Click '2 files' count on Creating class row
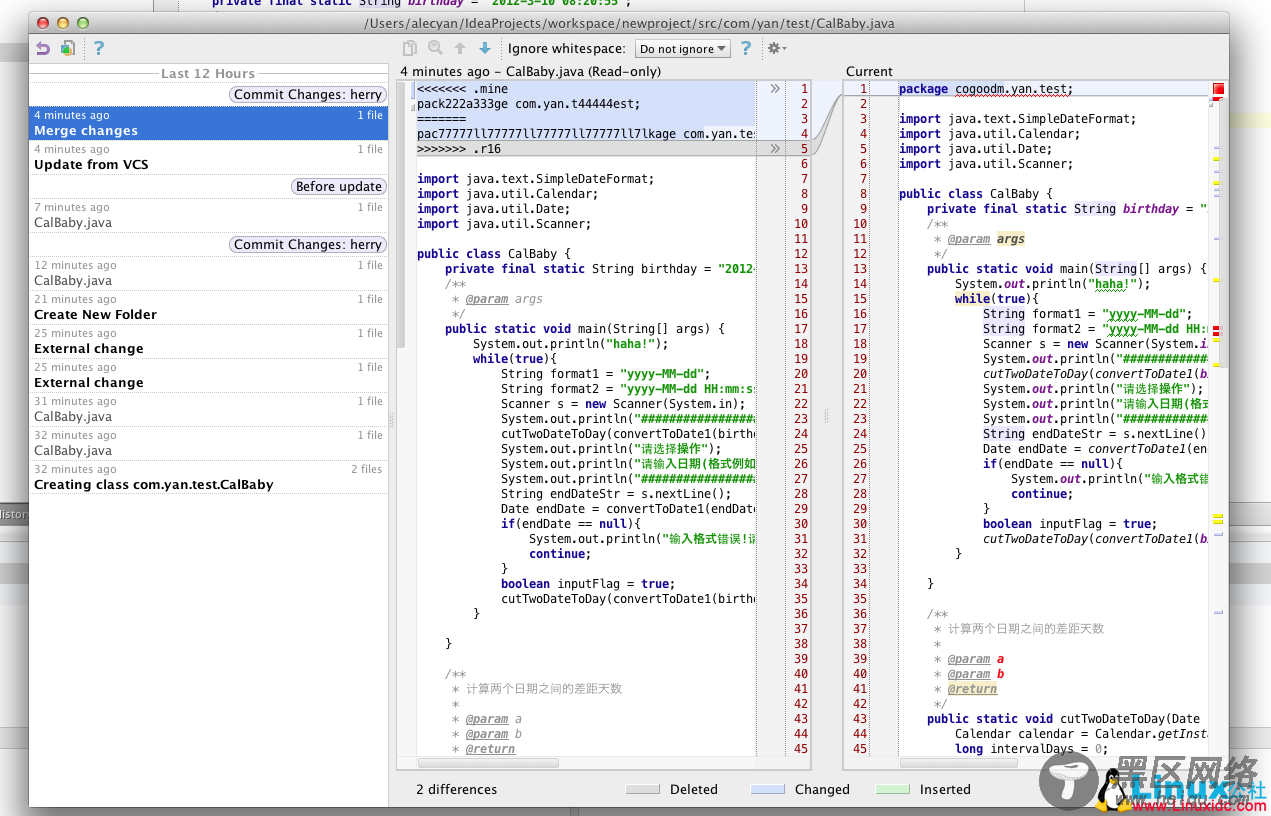This screenshot has height=816, width=1271. coord(367,469)
